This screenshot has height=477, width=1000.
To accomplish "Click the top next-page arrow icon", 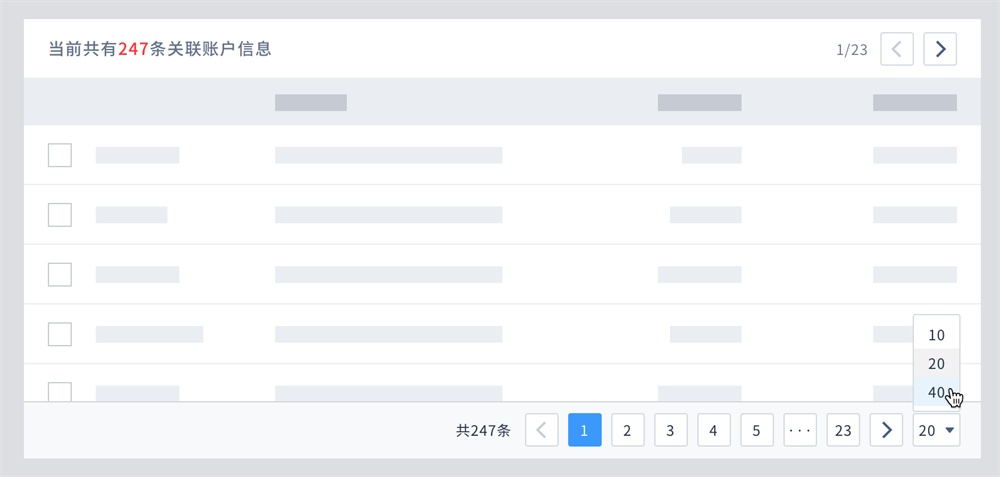I will click(940, 49).
